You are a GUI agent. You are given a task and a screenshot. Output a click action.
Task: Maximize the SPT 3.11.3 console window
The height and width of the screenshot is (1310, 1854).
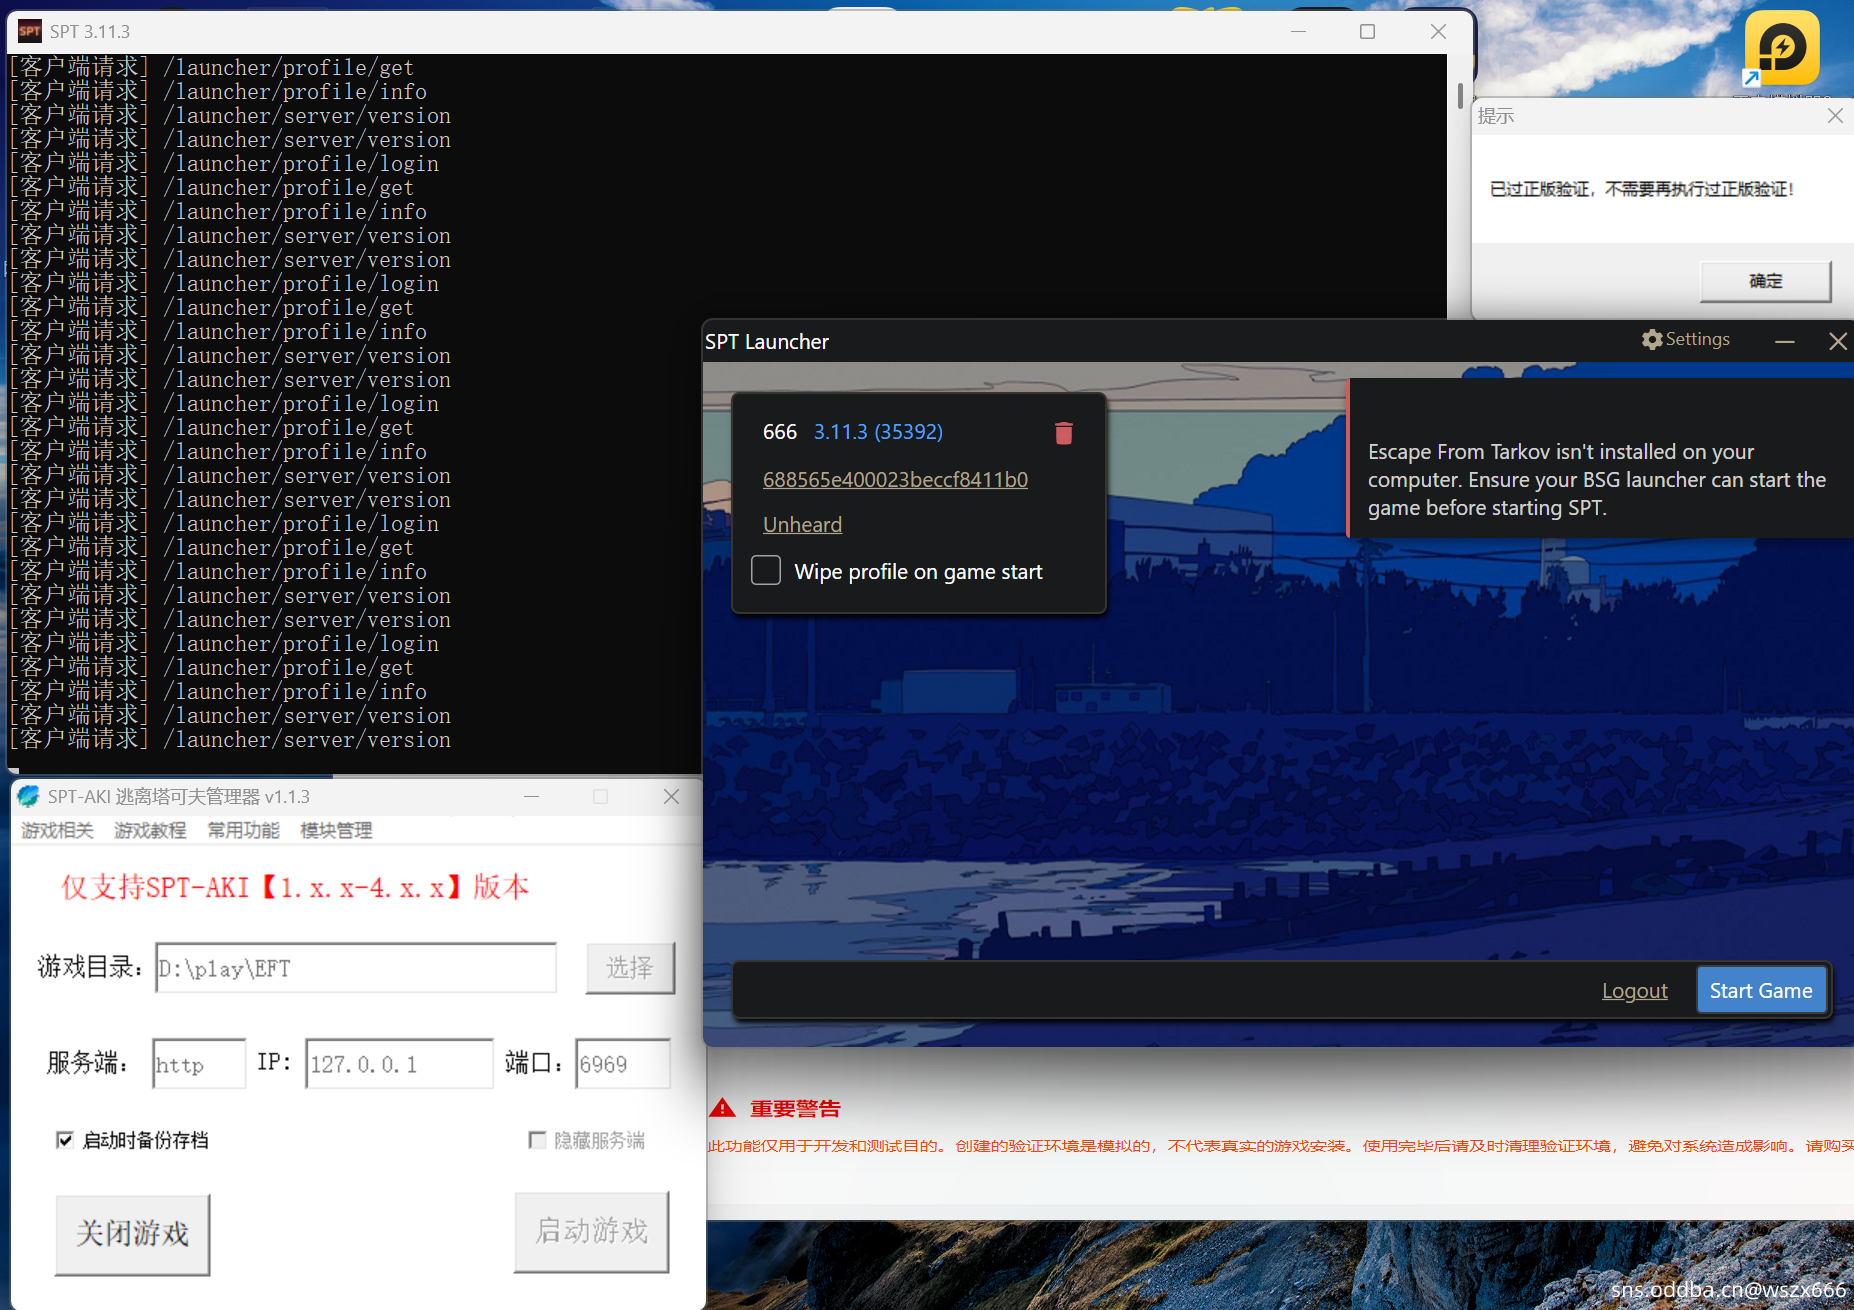coord(1367,31)
